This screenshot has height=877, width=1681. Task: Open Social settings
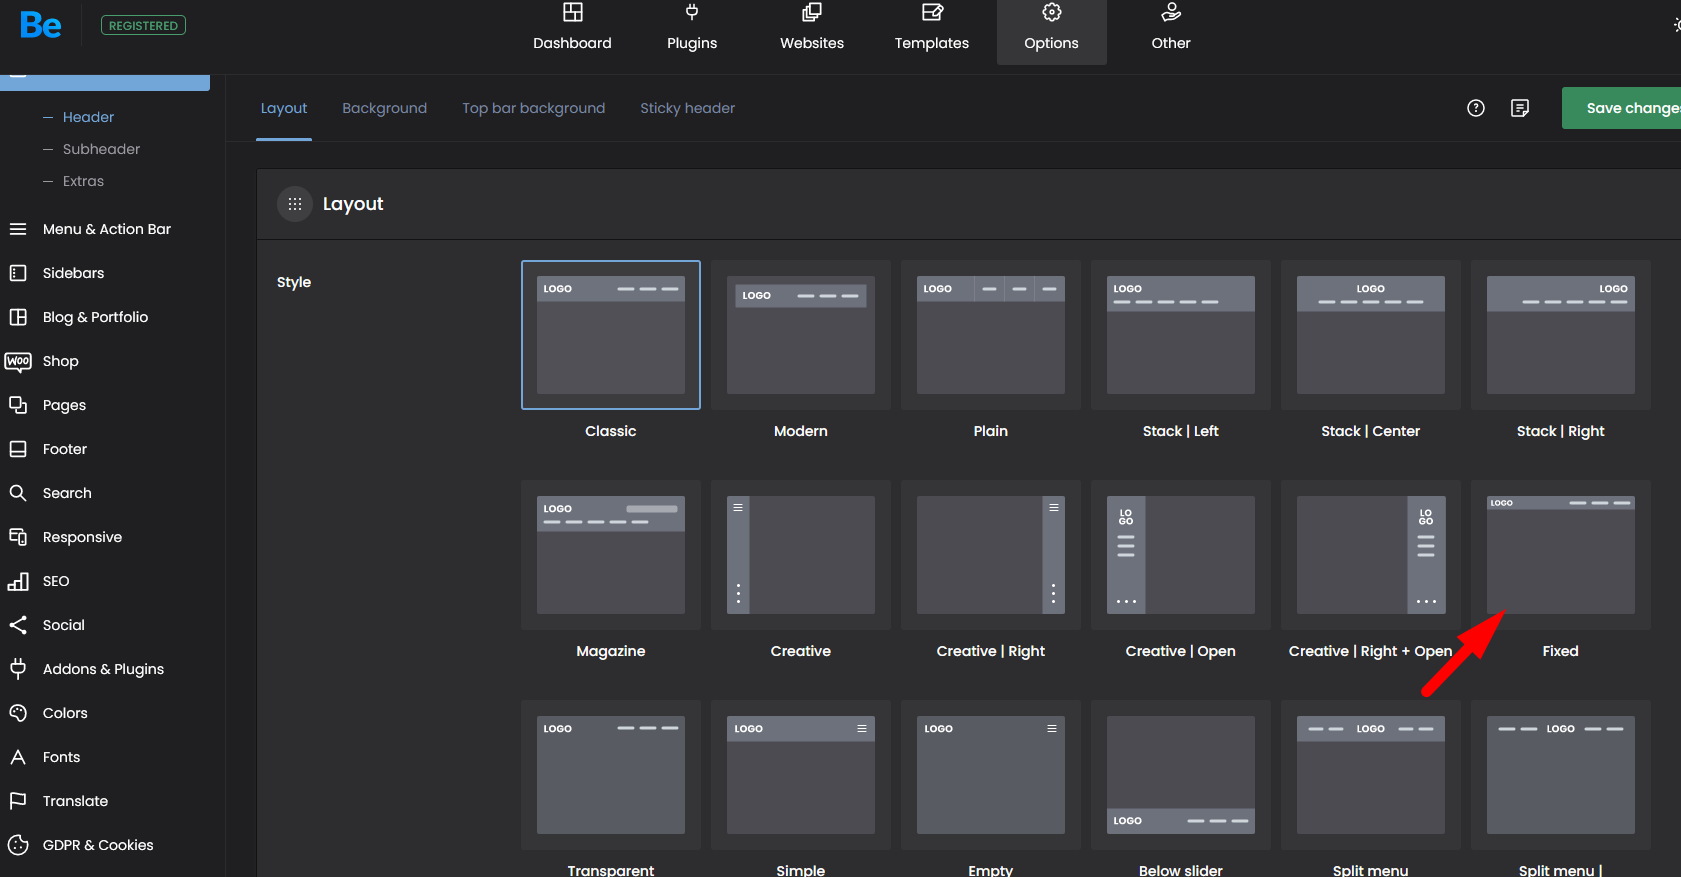click(63, 625)
